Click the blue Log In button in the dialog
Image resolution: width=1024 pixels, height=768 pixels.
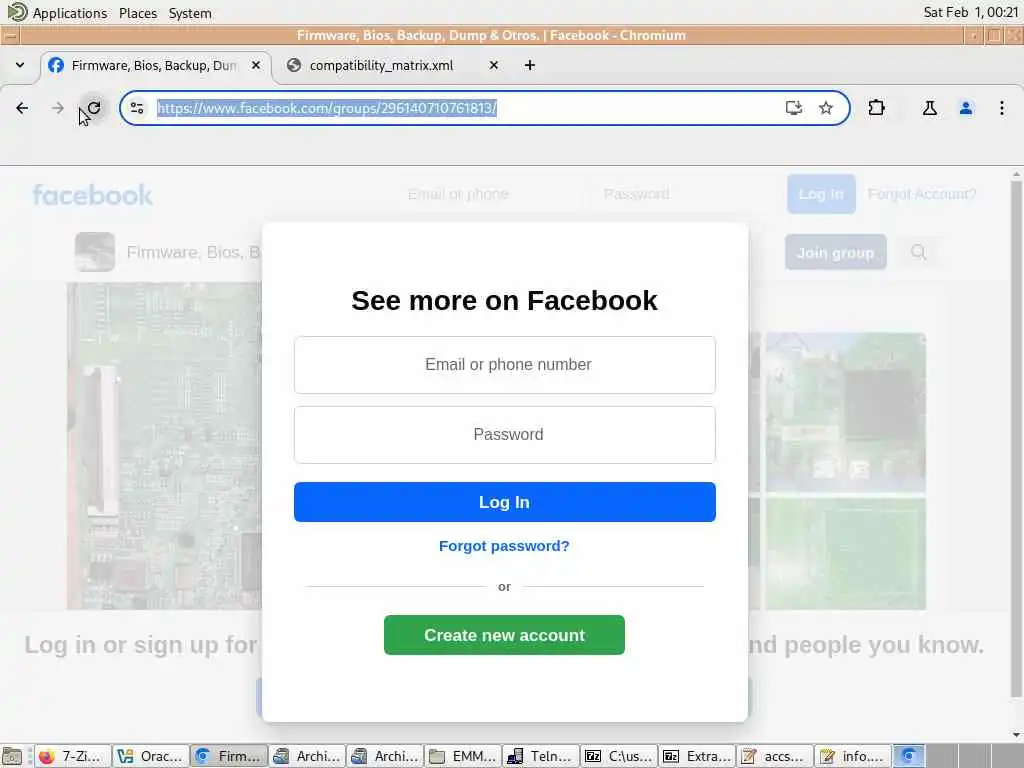click(x=505, y=502)
